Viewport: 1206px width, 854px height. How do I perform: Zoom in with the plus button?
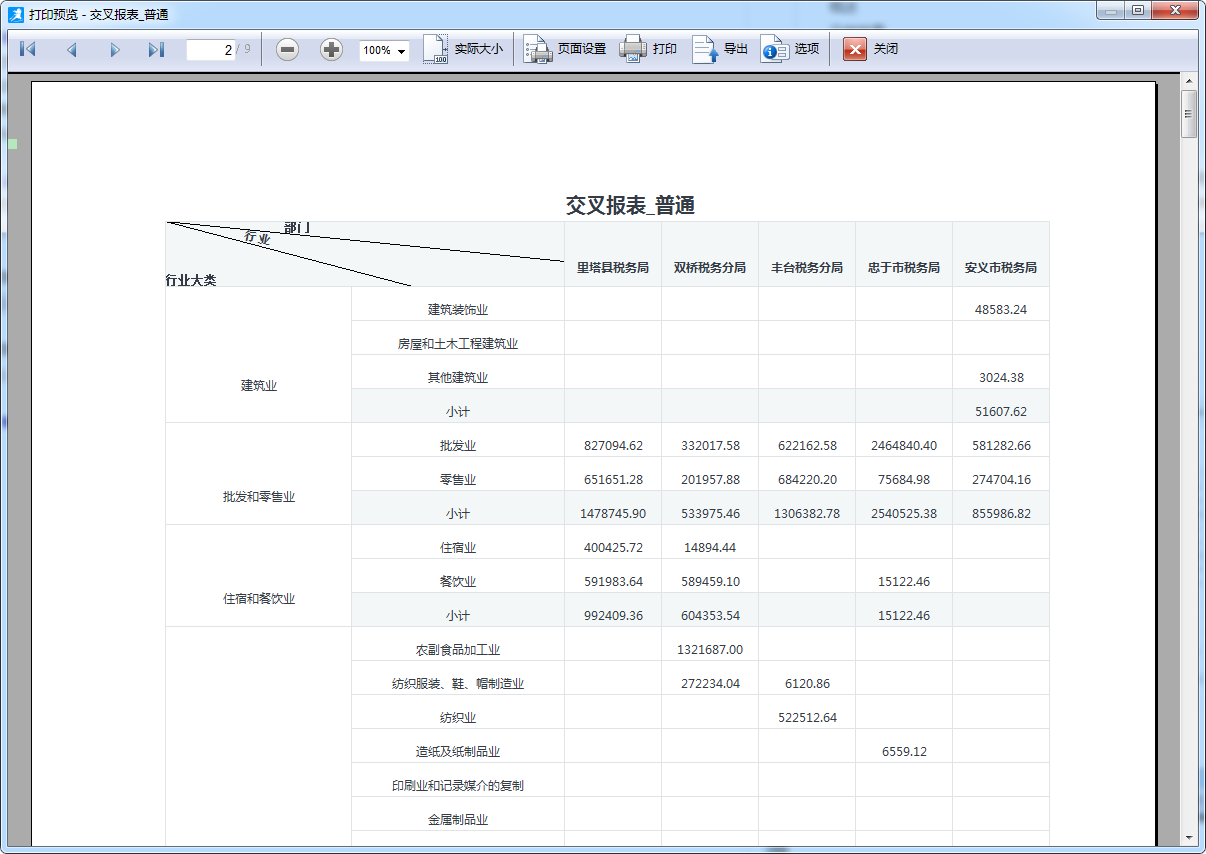pyautogui.click(x=331, y=49)
